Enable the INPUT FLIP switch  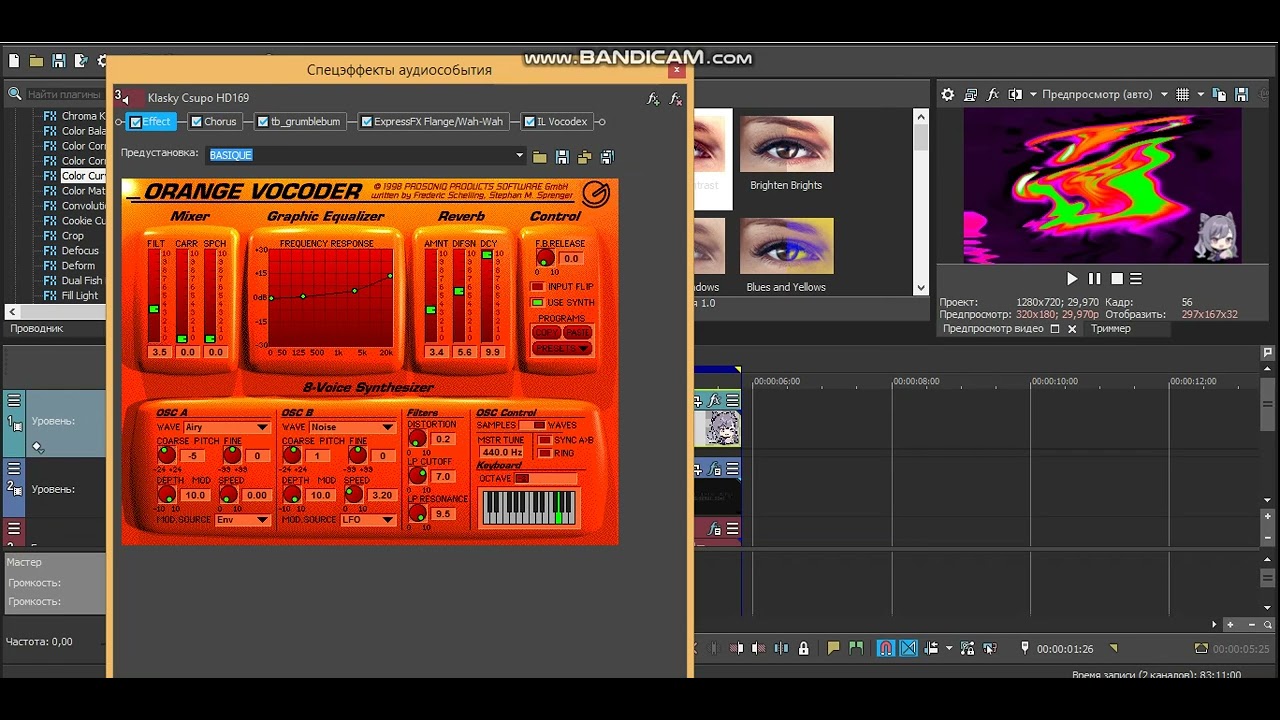[x=537, y=287]
